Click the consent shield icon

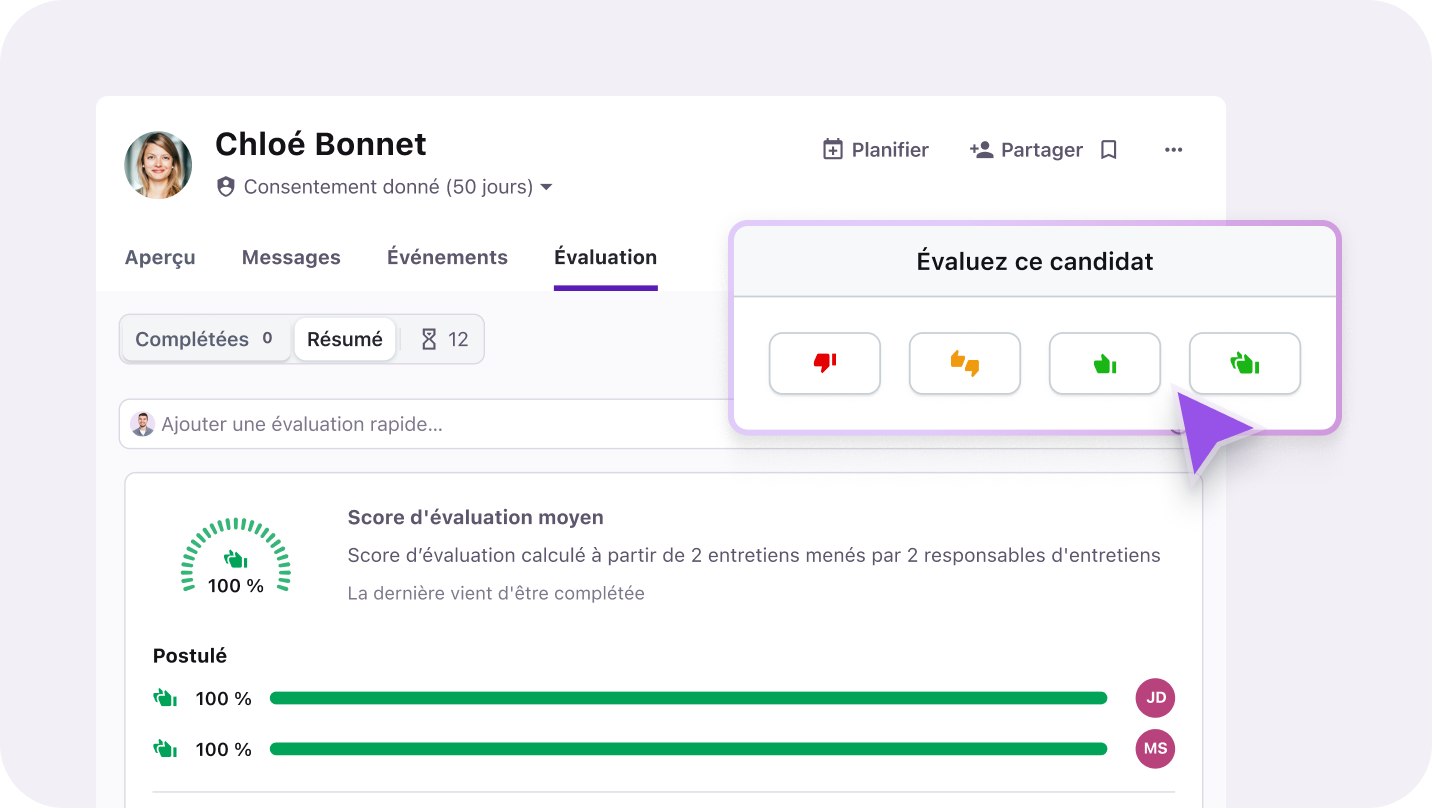coord(226,186)
